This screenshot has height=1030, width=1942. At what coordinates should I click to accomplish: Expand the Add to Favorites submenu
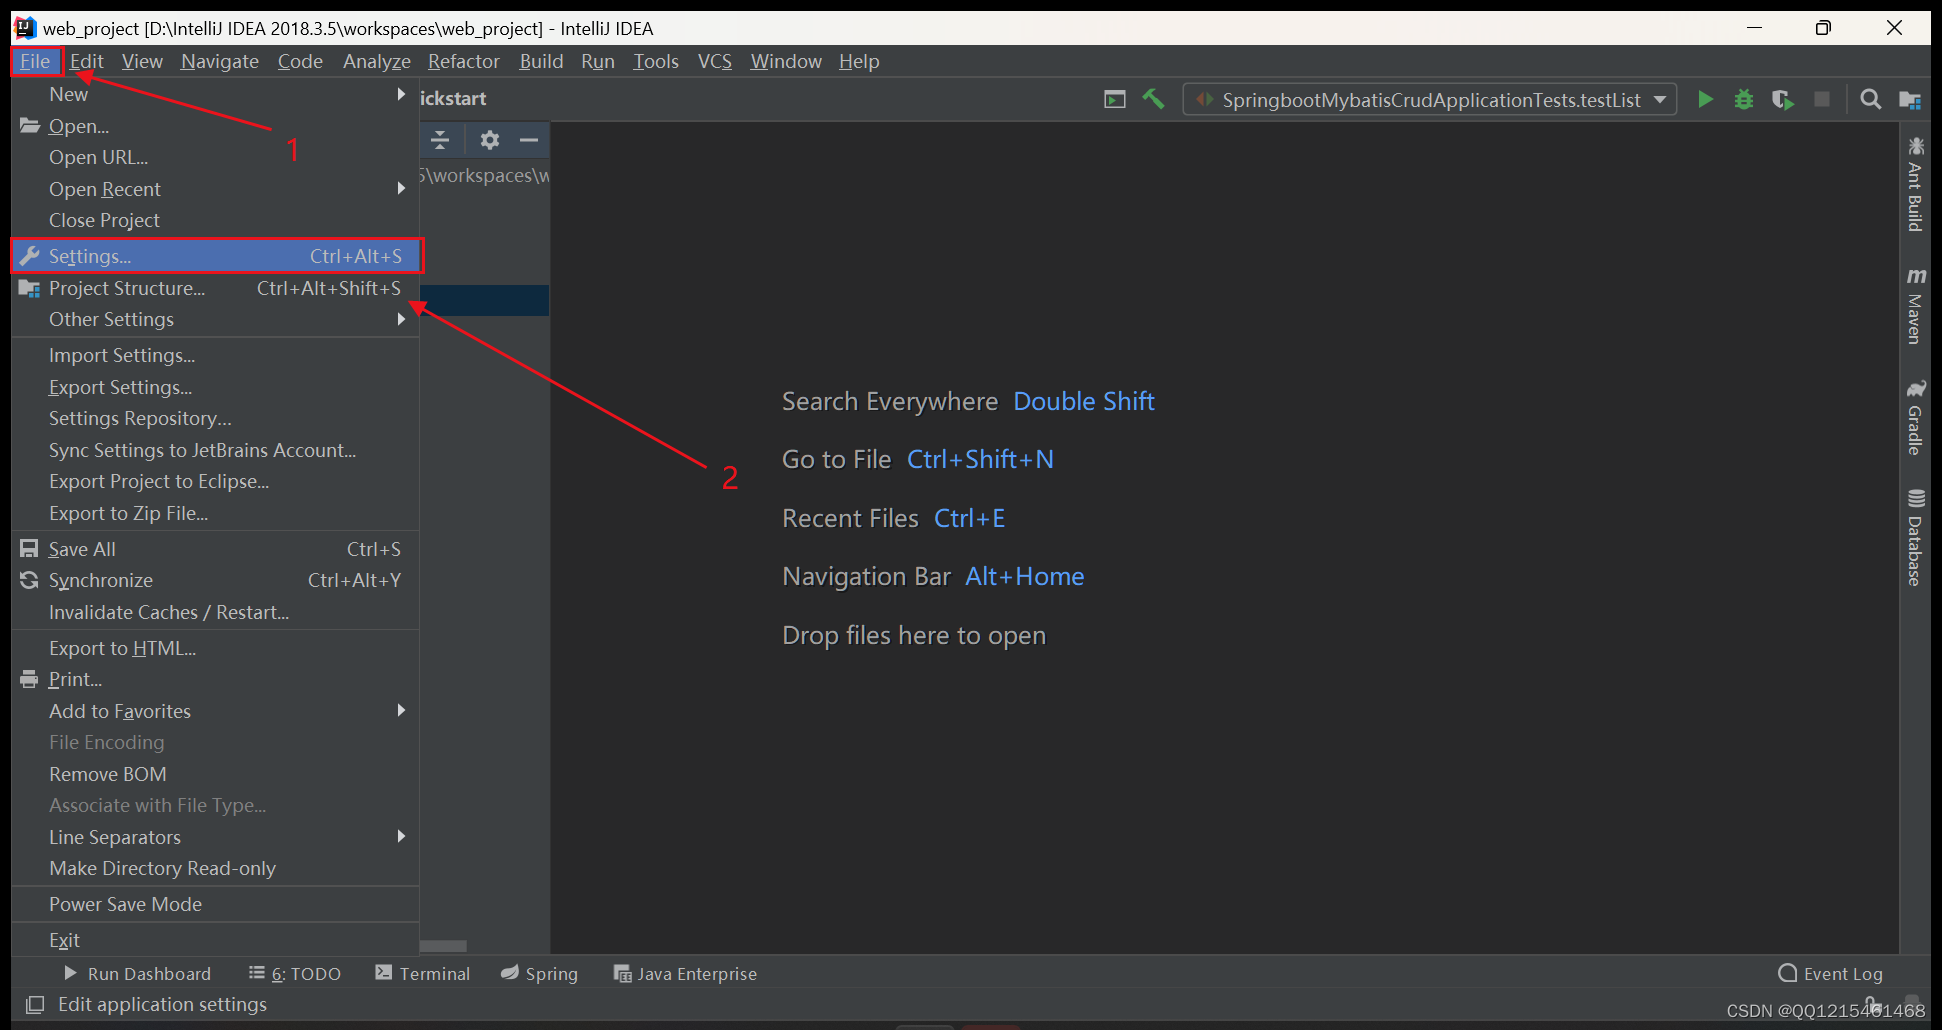(215, 711)
